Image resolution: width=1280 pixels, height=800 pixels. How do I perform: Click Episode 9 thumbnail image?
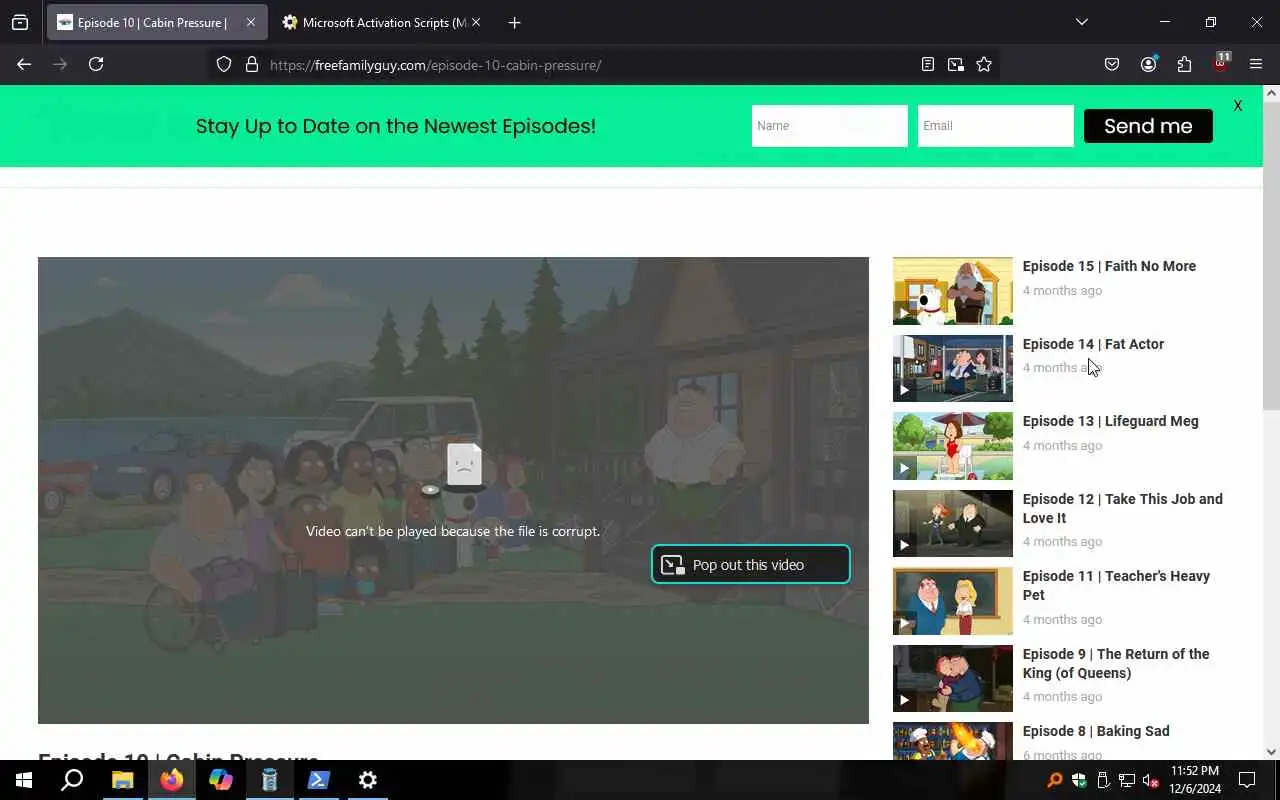pos(952,678)
